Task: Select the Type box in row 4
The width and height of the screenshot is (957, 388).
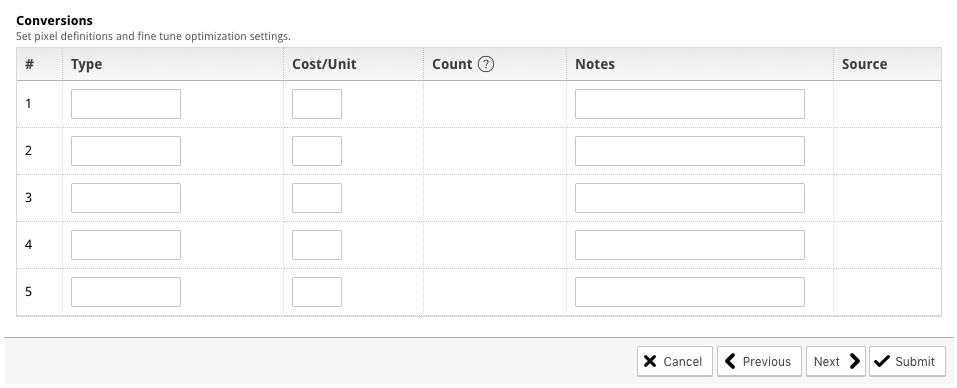Action: [126, 245]
